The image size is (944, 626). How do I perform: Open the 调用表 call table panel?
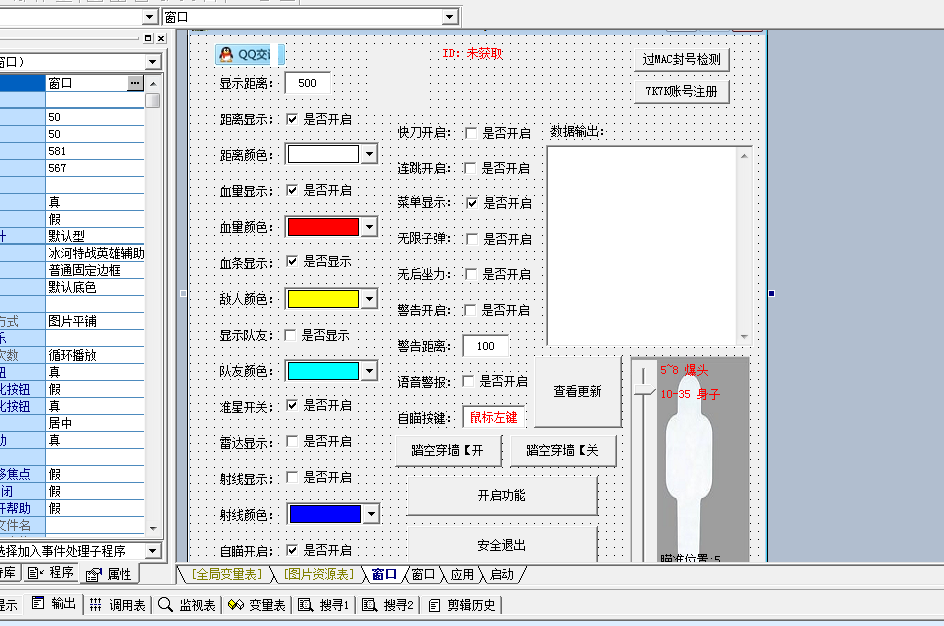pos(117,604)
